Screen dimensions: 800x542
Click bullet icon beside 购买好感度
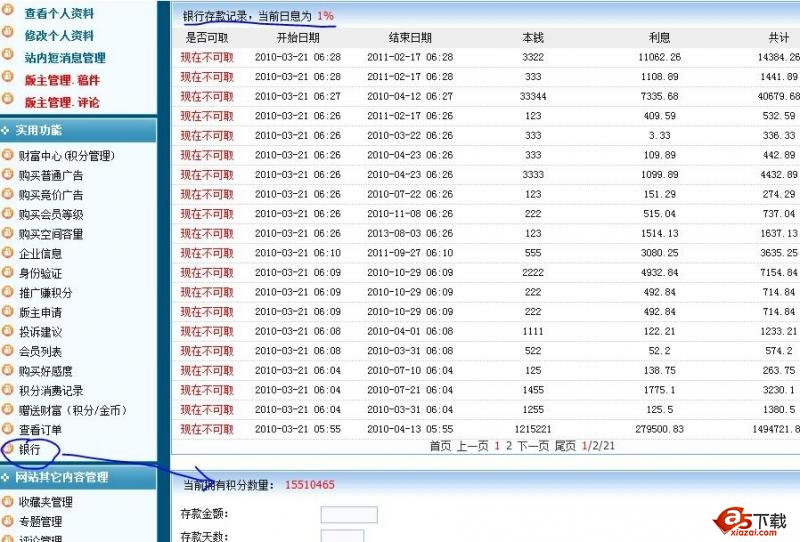click(8, 369)
